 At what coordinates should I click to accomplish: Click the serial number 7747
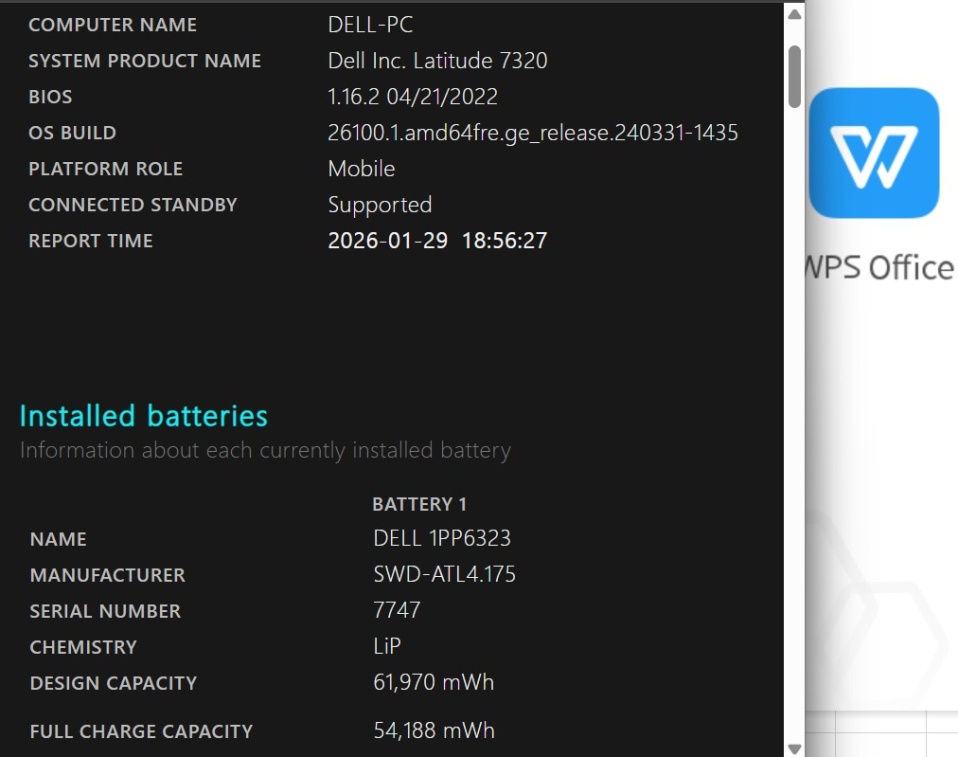point(396,610)
